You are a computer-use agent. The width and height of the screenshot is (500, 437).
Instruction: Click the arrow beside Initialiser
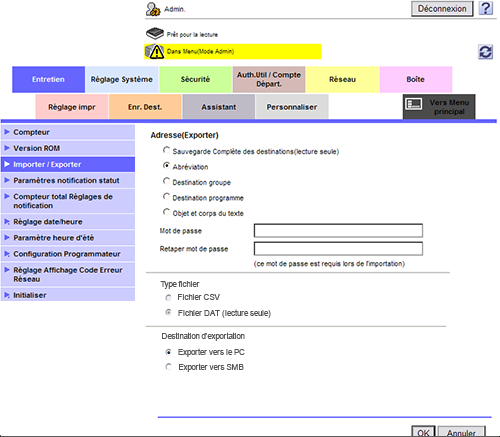[x=7, y=295]
